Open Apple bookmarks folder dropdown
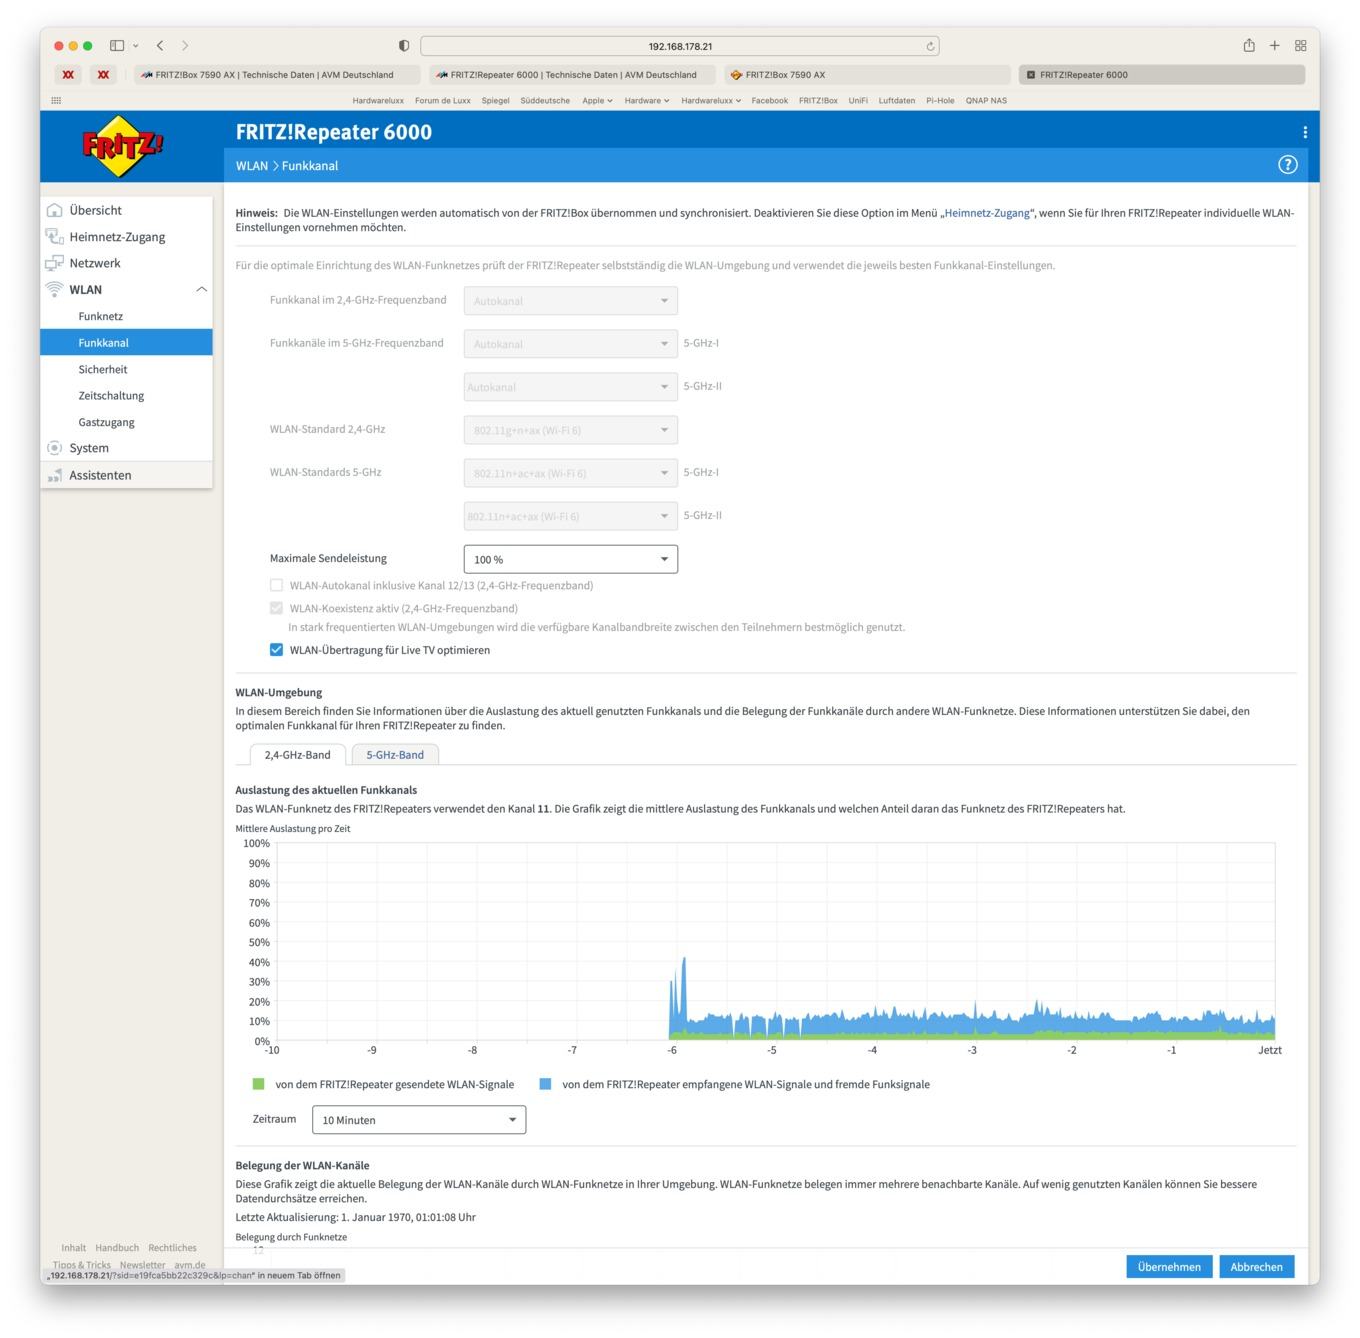1360x1338 pixels. [597, 100]
